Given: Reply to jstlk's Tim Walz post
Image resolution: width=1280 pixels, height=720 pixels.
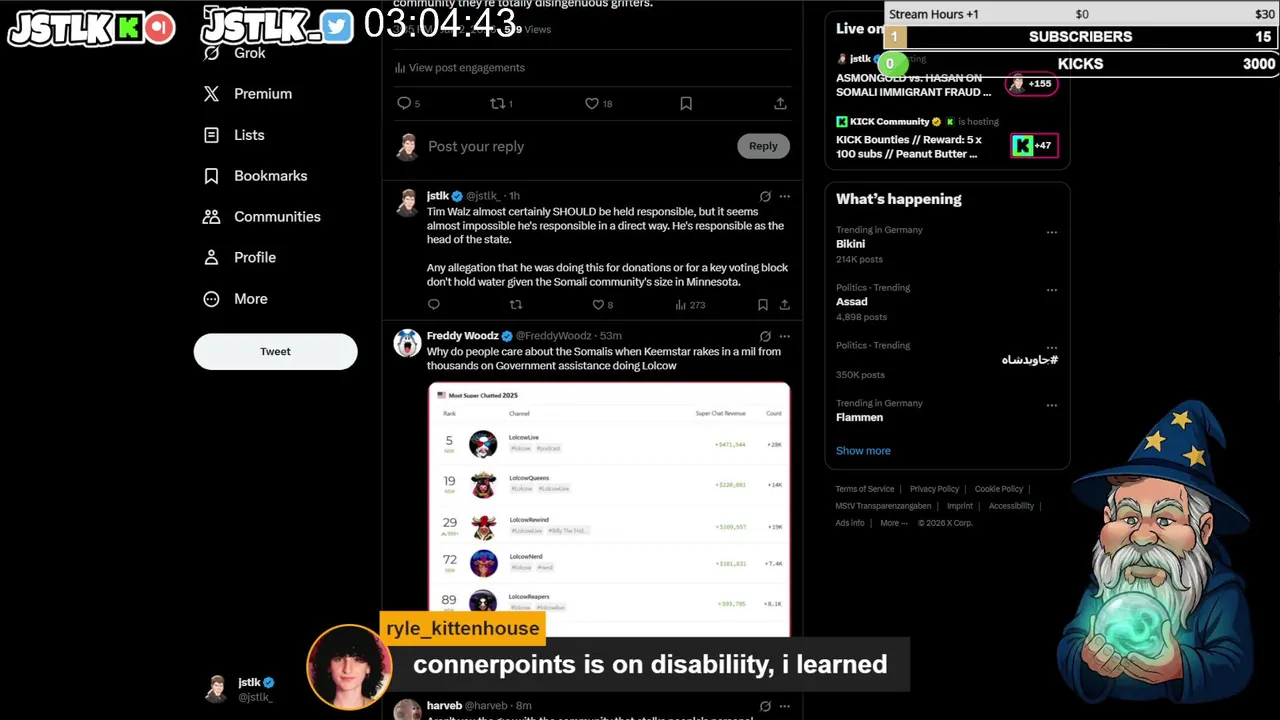Looking at the screenshot, I should click(433, 305).
